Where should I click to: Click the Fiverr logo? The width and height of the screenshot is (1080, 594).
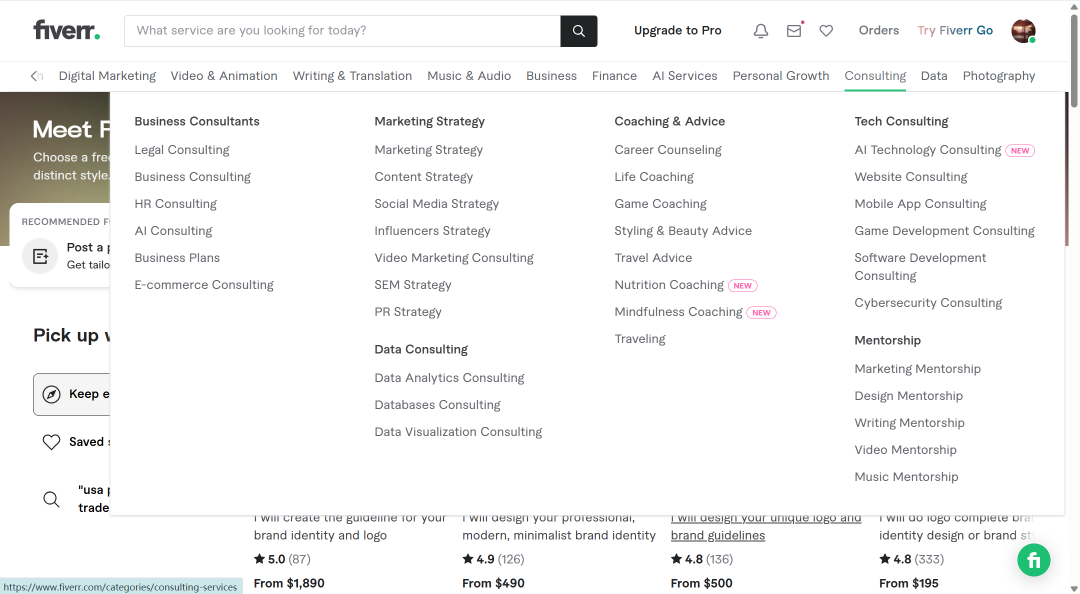67,30
